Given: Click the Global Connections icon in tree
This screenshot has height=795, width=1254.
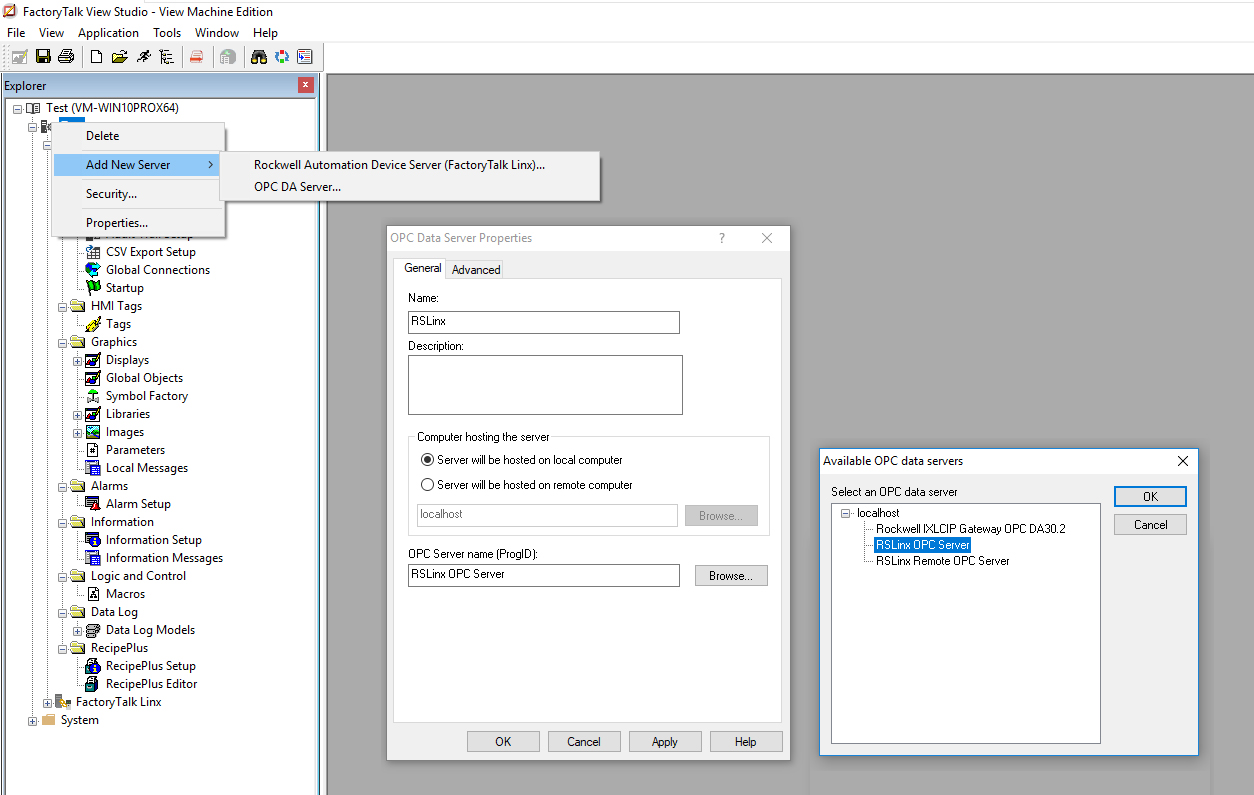Looking at the screenshot, I should click(93, 270).
